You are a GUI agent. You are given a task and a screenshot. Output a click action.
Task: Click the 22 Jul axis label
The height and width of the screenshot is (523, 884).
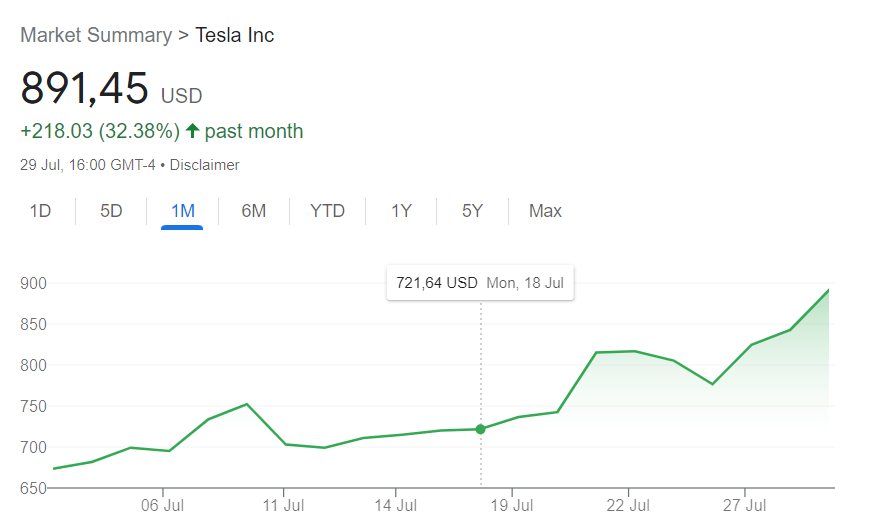(x=628, y=505)
